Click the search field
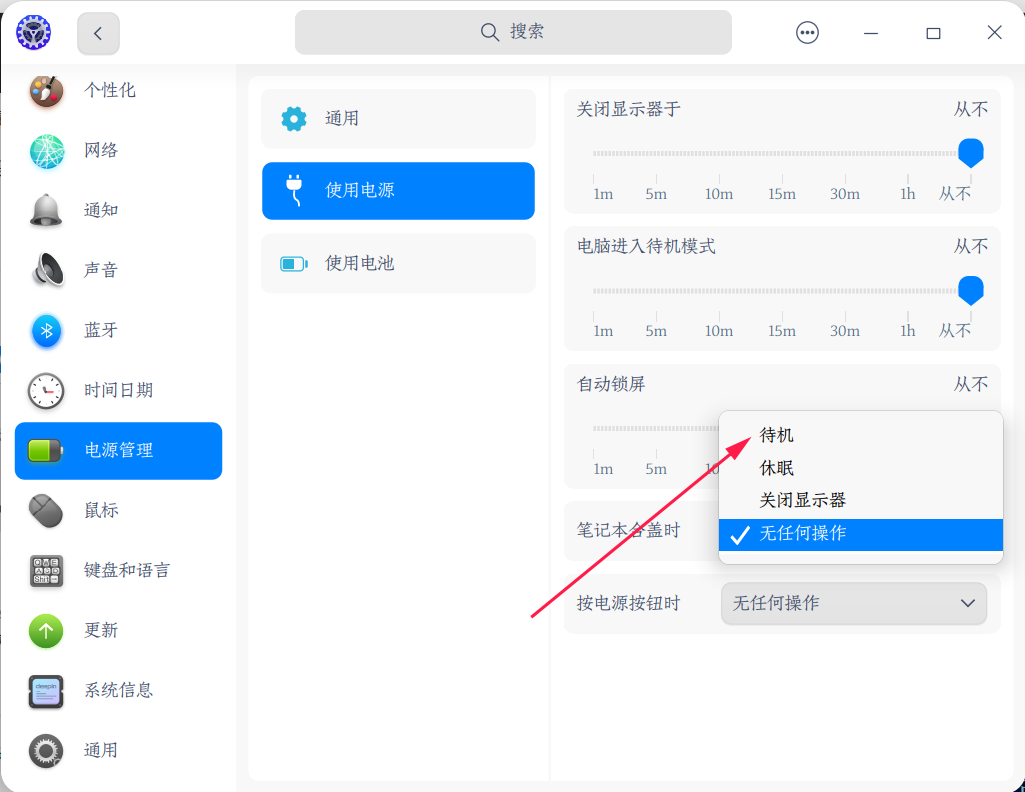 point(513,32)
